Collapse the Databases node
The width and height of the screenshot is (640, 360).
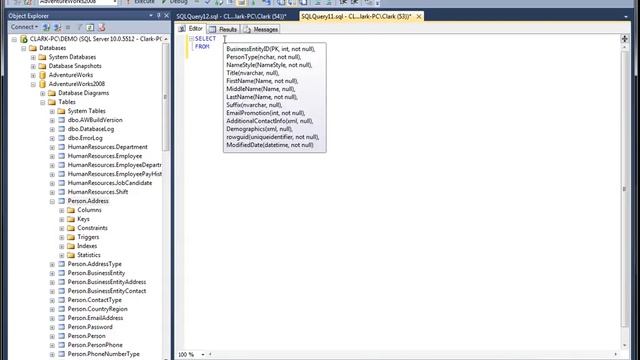click(x=24, y=48)
